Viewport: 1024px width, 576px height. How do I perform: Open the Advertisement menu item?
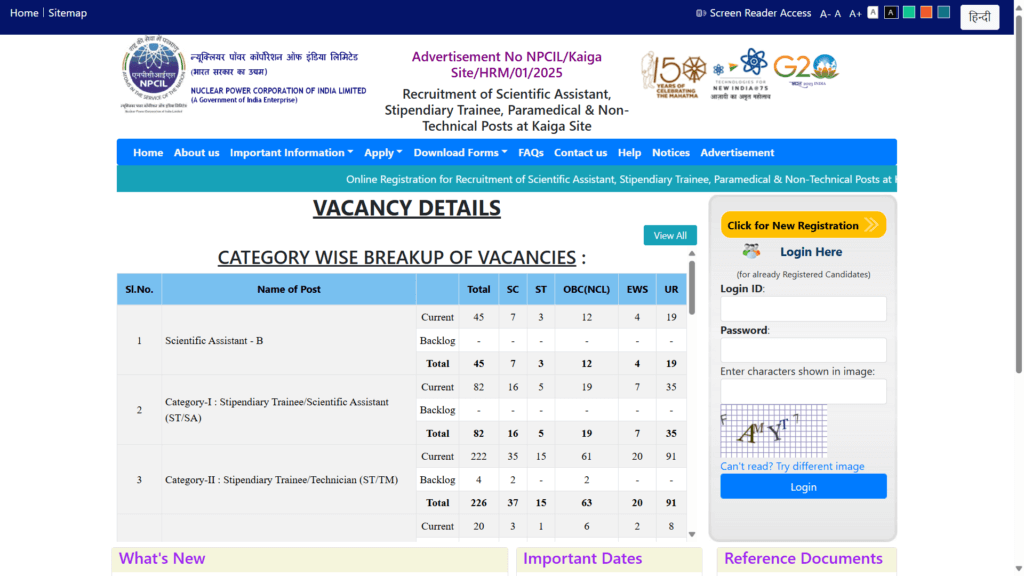pos(737,152)
